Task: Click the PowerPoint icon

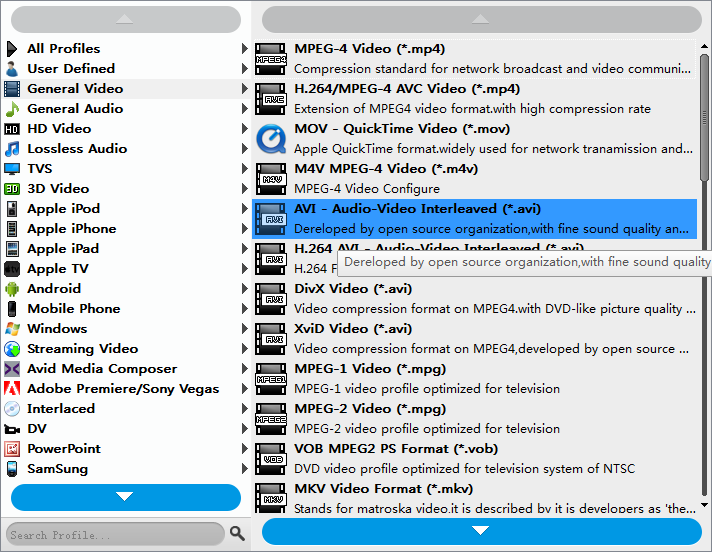Action: (12, 449)
